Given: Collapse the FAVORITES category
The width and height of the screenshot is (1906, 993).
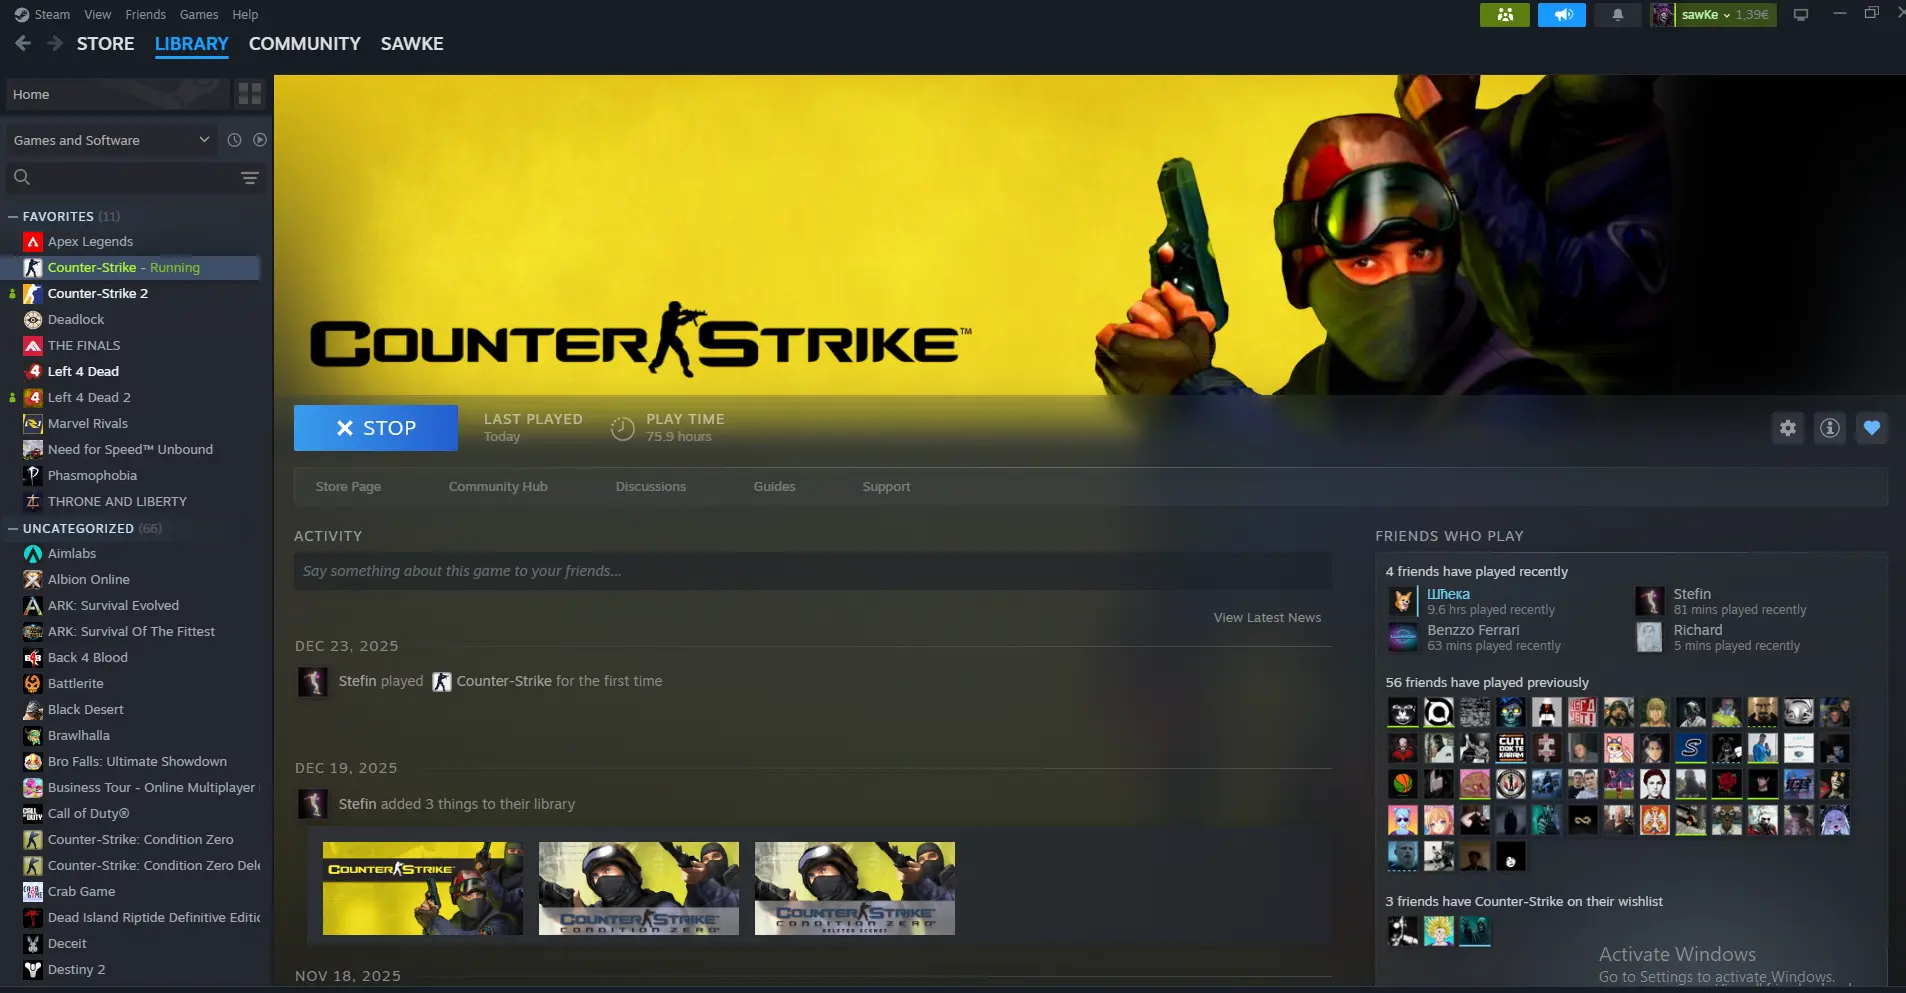Looking at the screenshot, I should (13, 216).
